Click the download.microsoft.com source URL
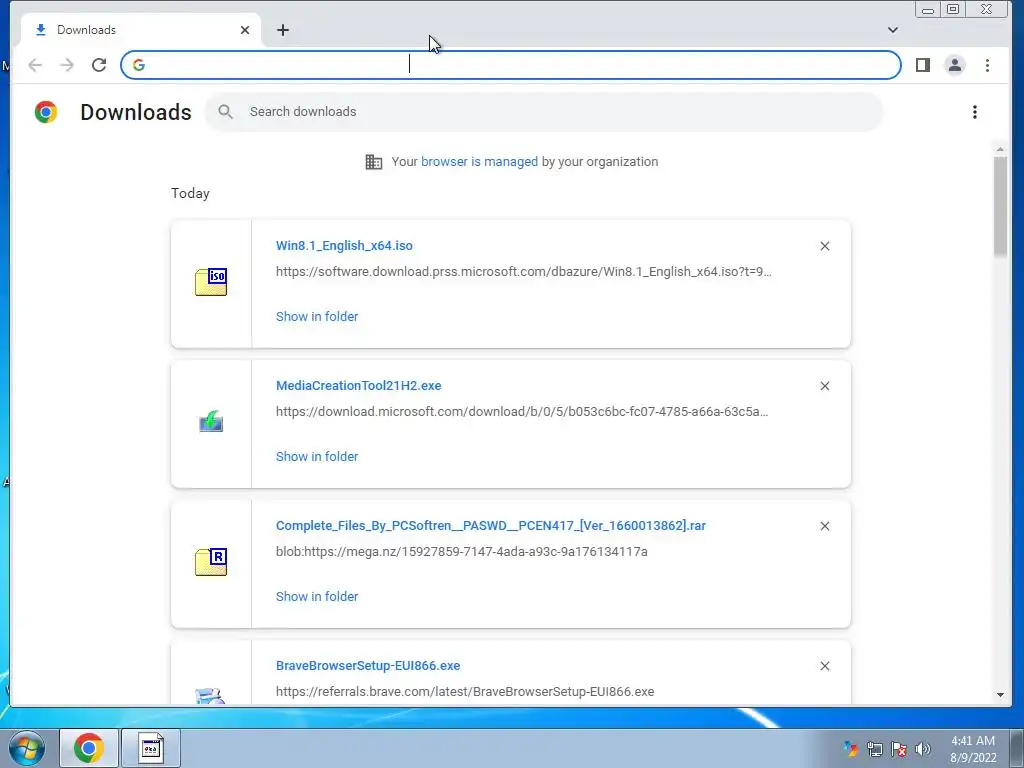Viewport: 1024px width, 768px height. pos(522,411)
